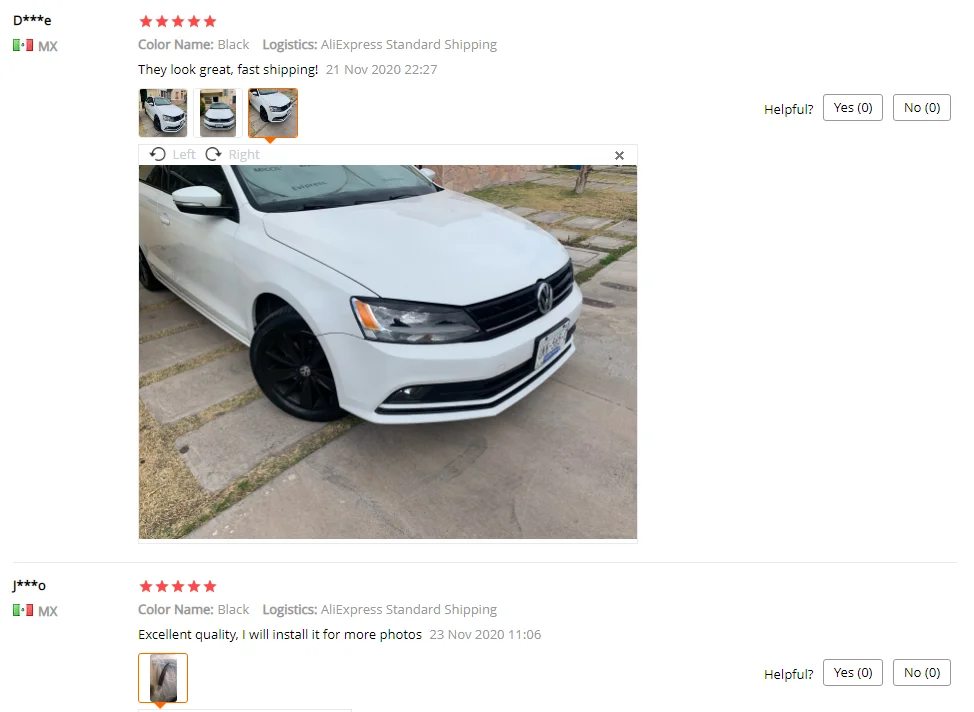The width and height of the screenshot is (974, 712).
Task: Open second car thumbnail in D***e's review
Action: point(218,112)
